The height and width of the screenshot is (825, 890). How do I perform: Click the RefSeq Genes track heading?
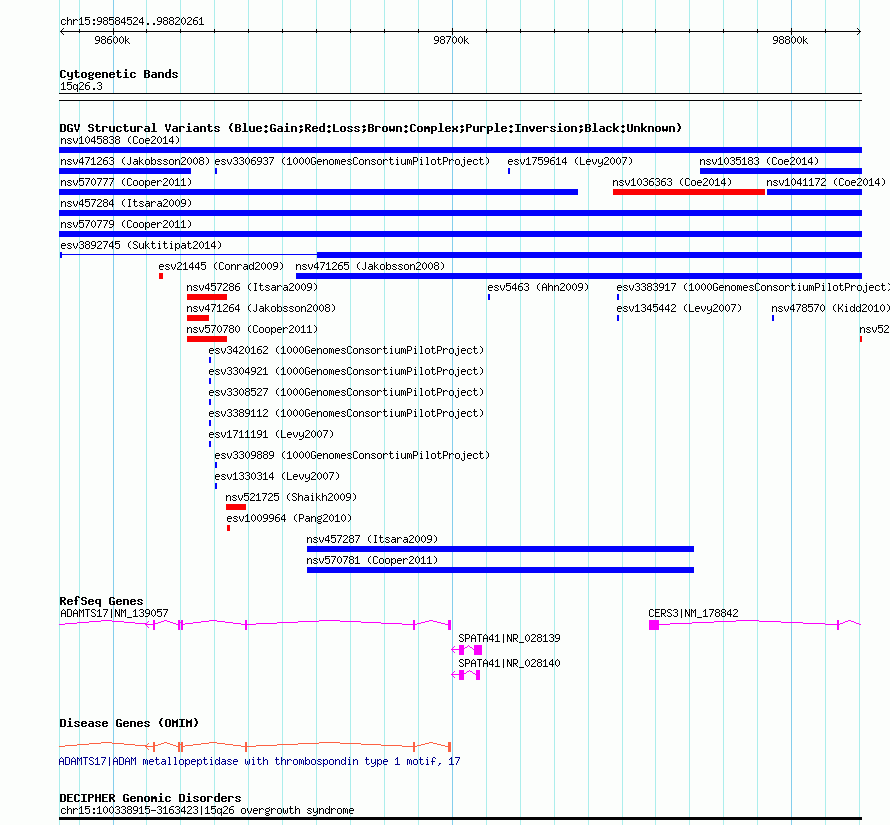point(101,601)
